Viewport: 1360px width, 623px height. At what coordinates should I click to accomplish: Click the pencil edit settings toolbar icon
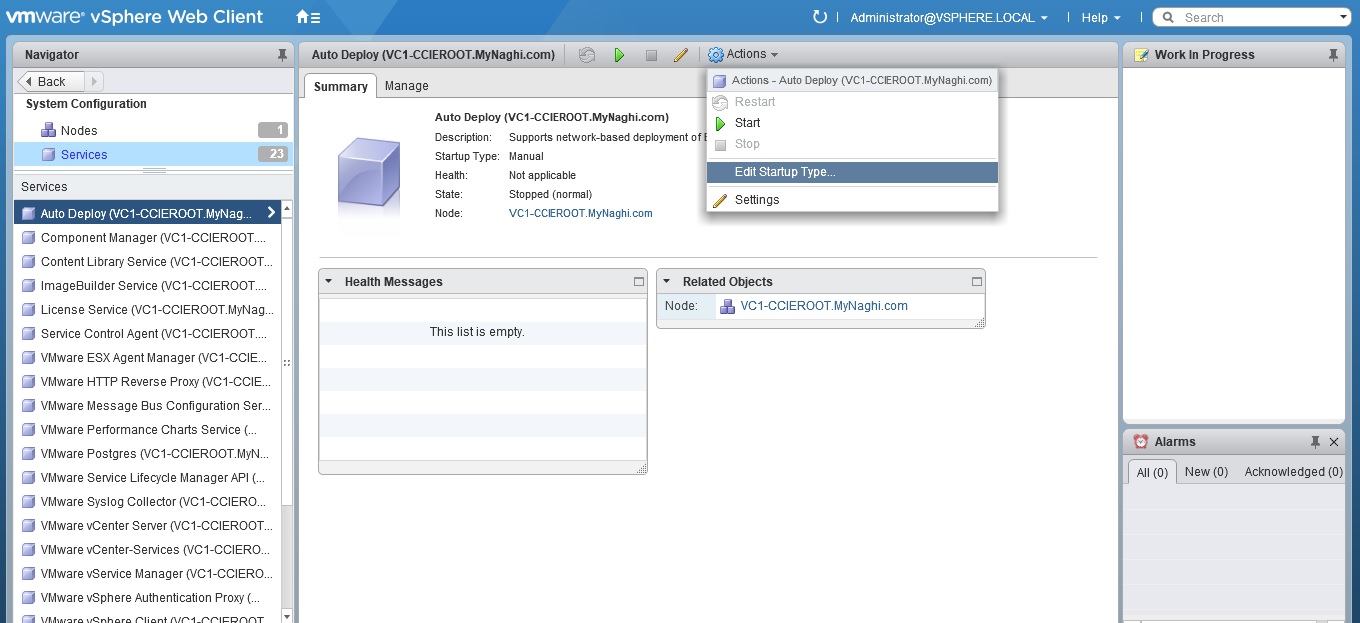(x=681, y=55)
